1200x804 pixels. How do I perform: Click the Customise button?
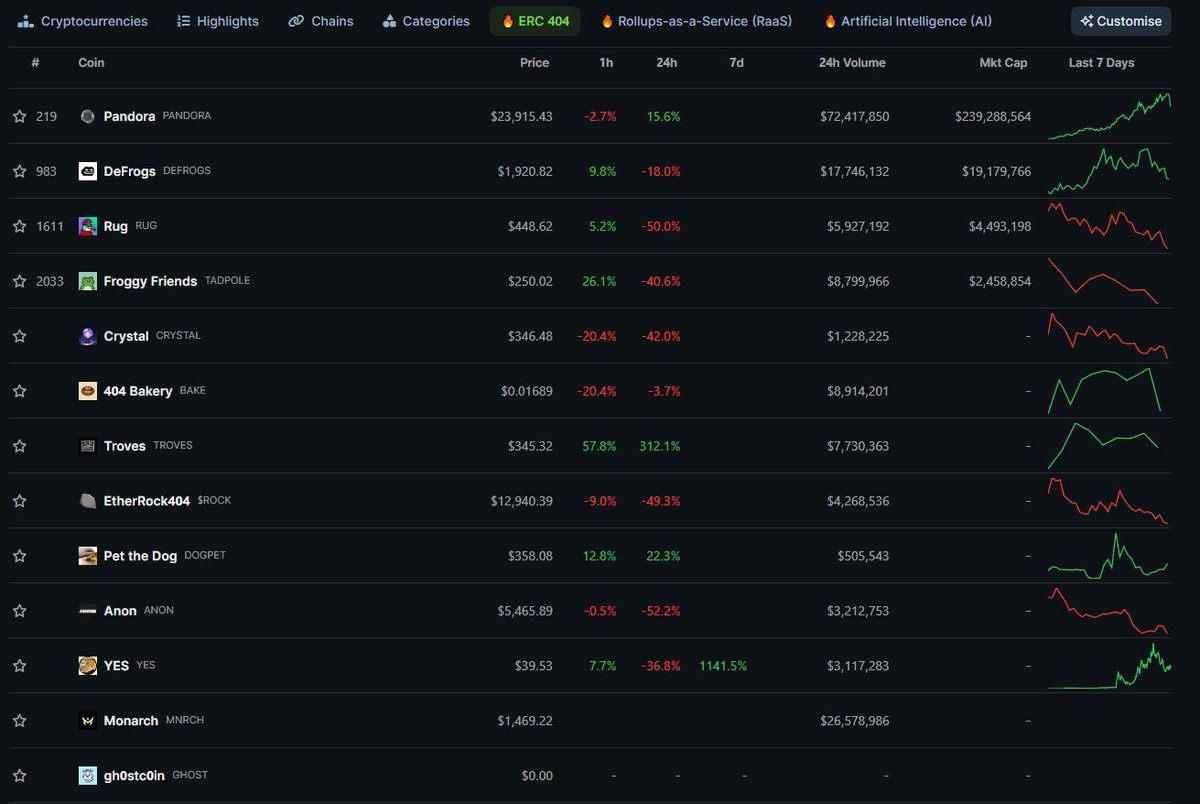point(1121,21)
